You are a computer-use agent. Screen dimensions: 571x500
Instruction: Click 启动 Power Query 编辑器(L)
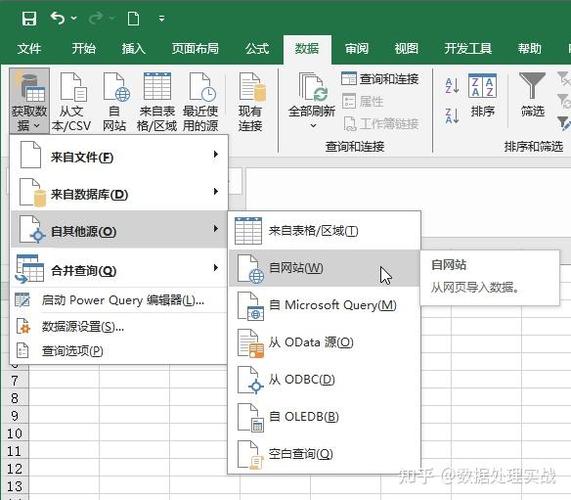pos(119,300)
